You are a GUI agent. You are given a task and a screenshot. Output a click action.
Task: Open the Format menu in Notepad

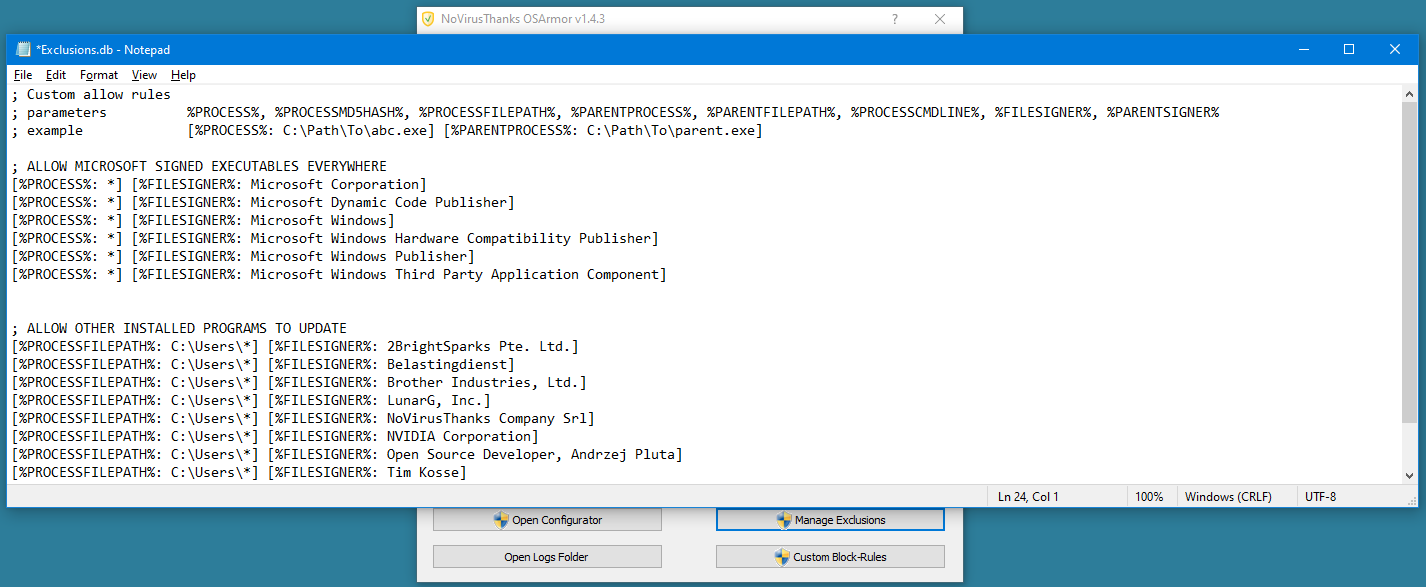[x=99, y=75]
